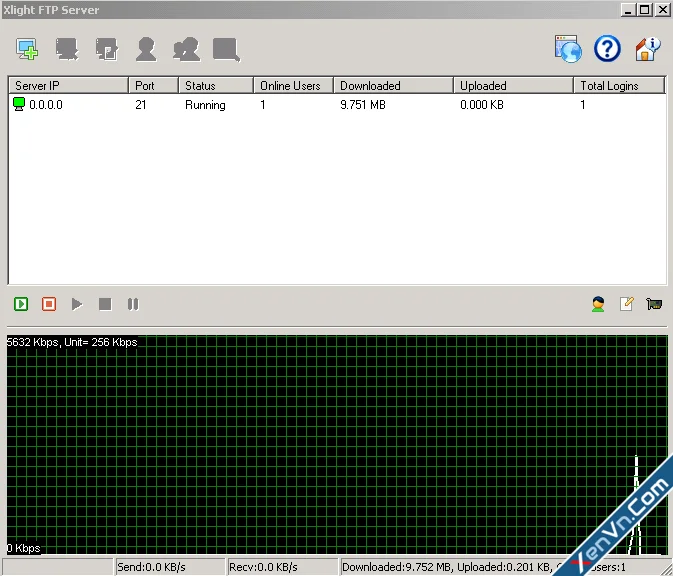Minimize the Xlight FTP Server window
The height and width of the screenshot is (576, 673).
[x=628, y=10]
